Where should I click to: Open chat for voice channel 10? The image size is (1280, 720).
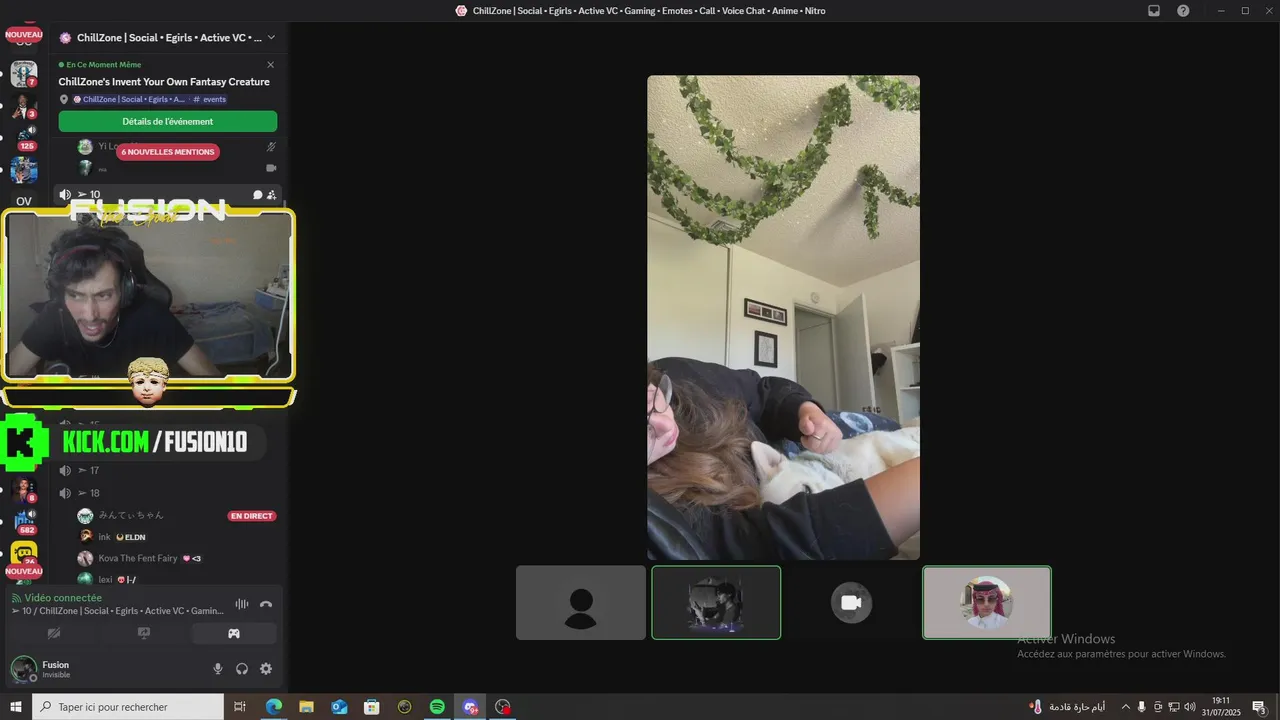coord(257,195)
